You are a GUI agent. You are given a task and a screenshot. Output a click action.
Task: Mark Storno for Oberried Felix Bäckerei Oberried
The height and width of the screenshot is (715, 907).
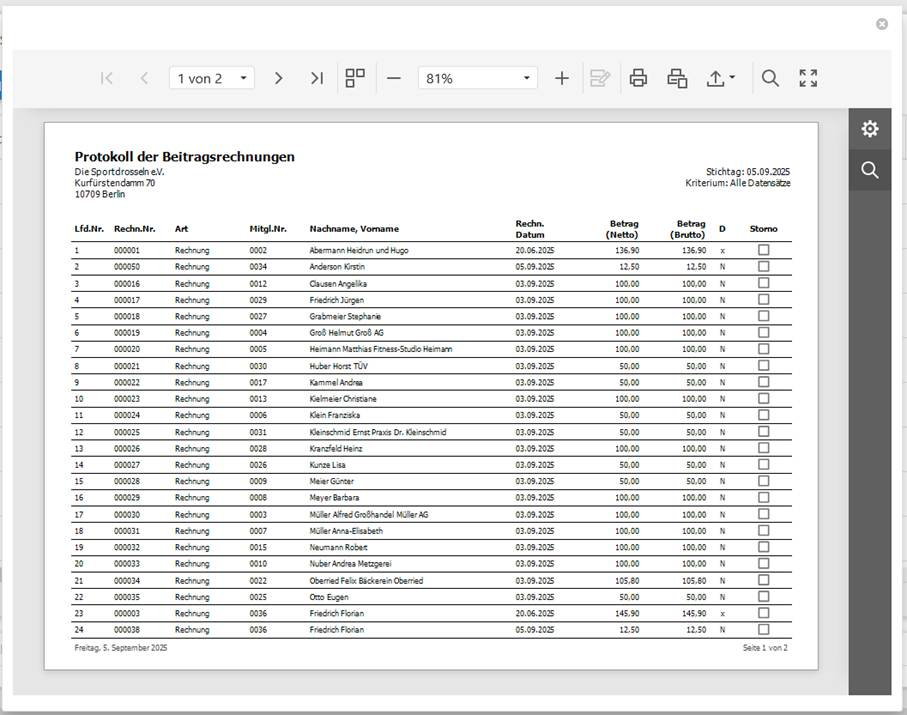click(764, 580)
